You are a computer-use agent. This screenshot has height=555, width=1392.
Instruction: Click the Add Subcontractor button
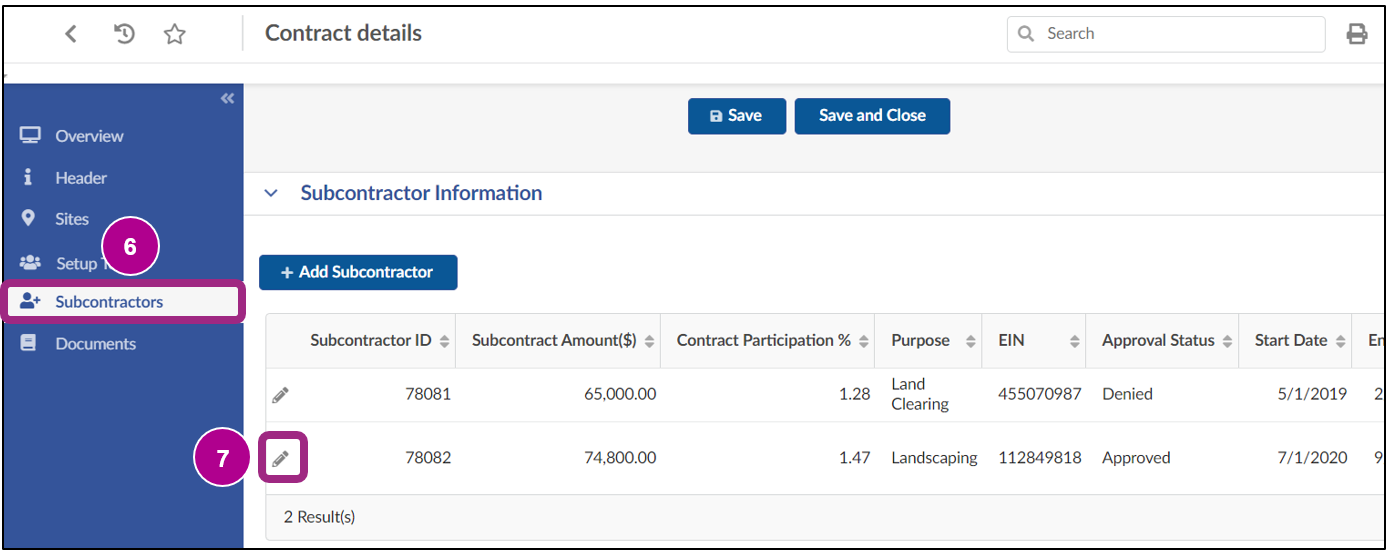[358, 272]
